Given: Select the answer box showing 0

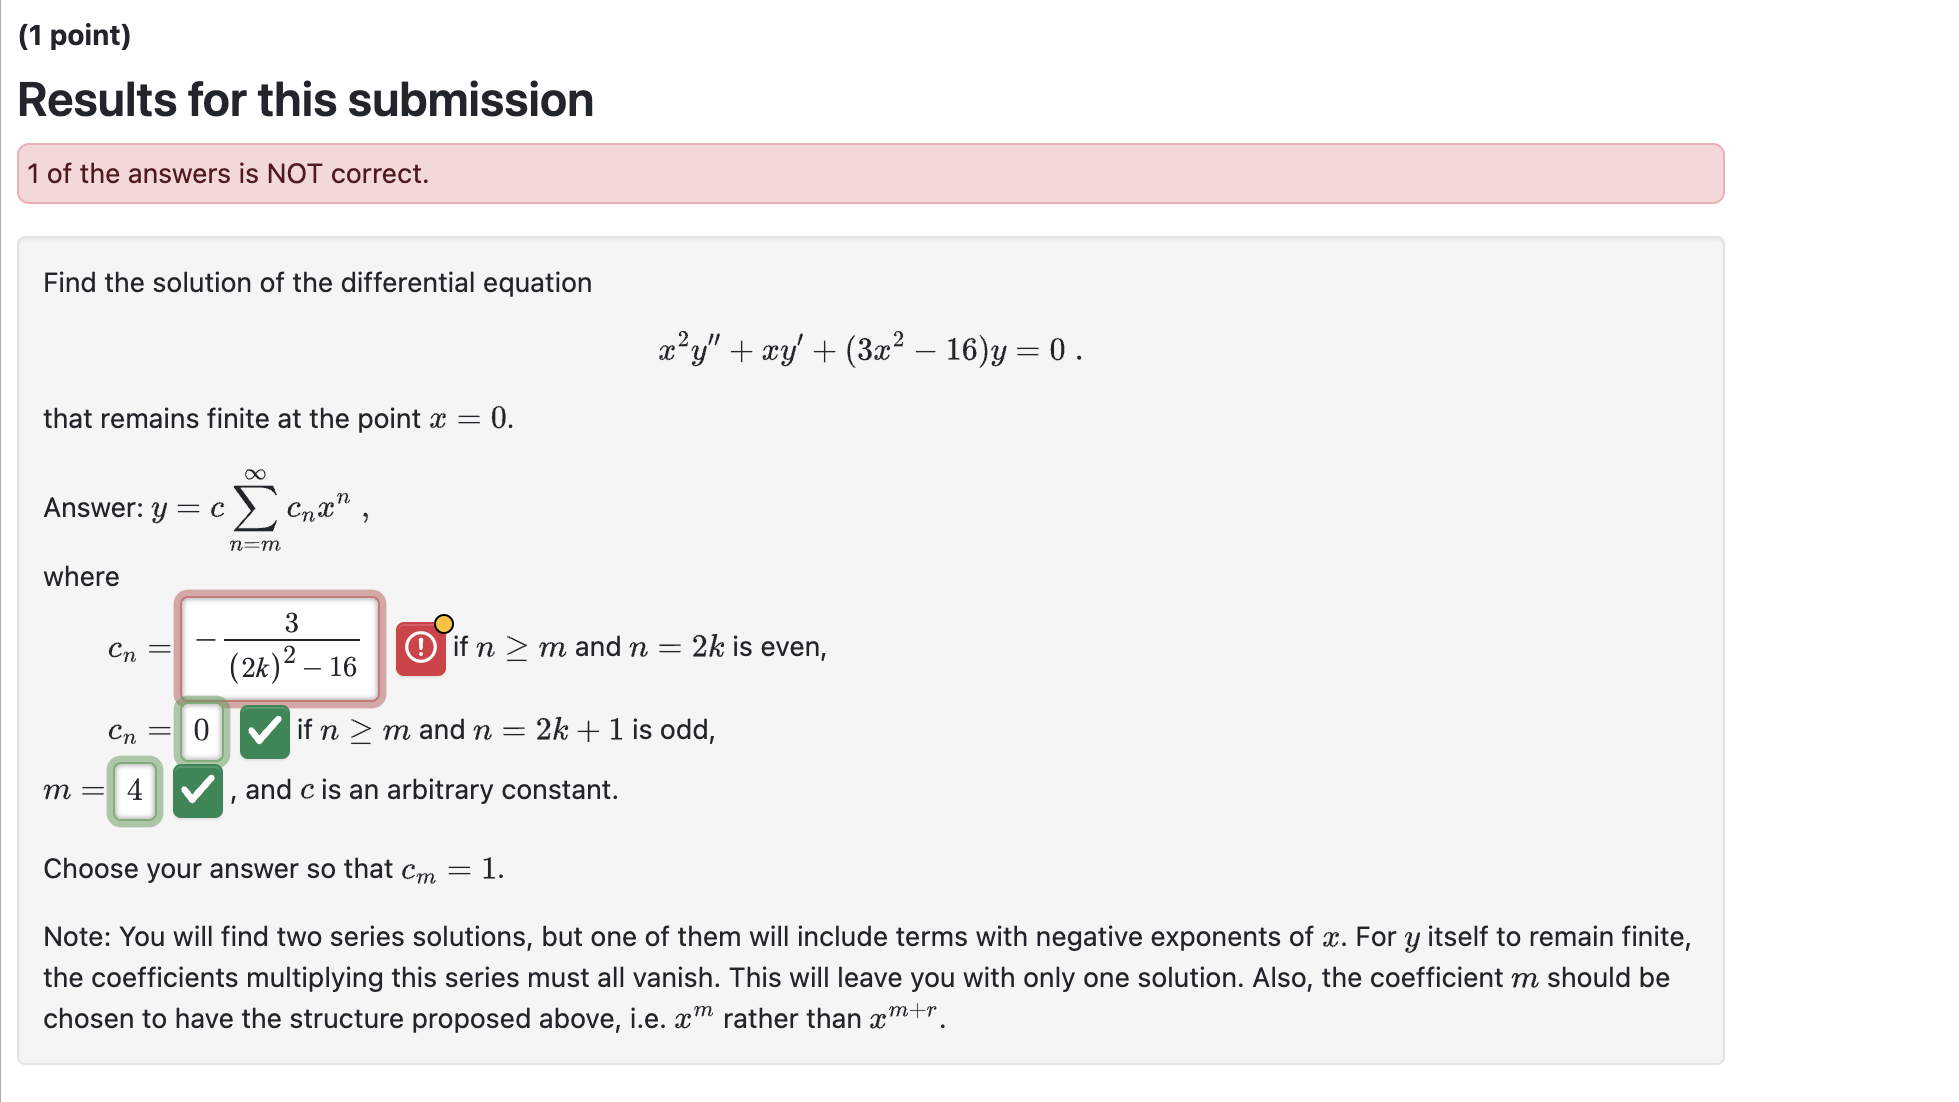Looking at the screenshot, I should pos(203,732).
